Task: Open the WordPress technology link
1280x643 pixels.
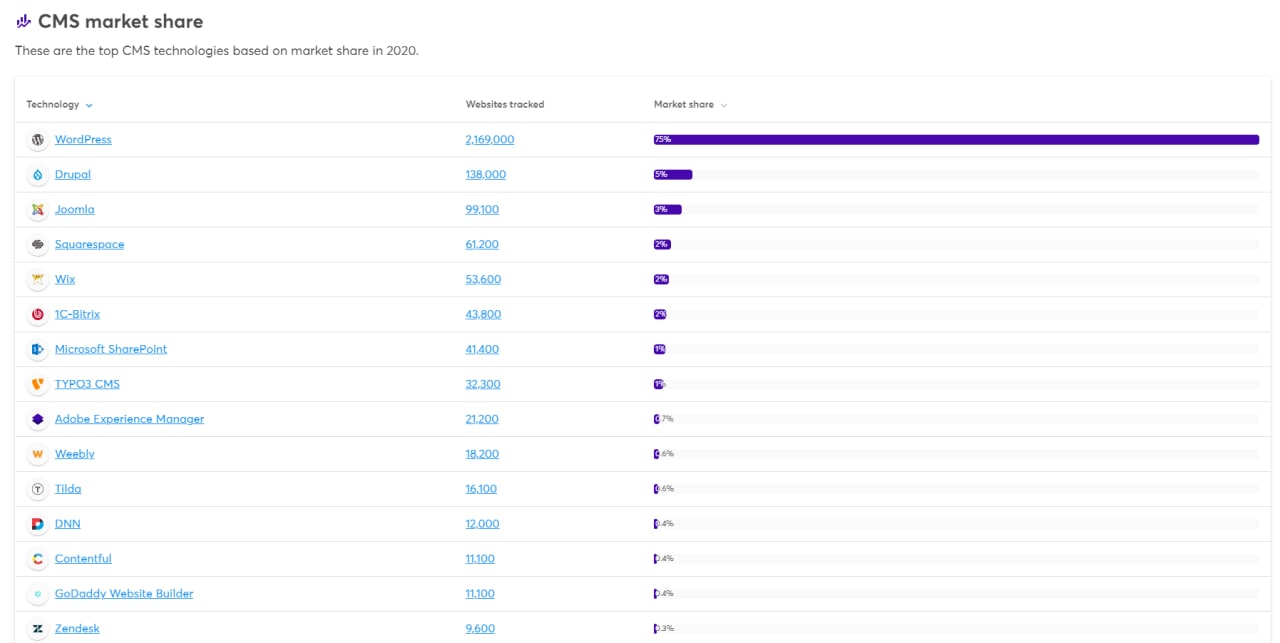Action: pyautogui.click(x=83, y=140)
